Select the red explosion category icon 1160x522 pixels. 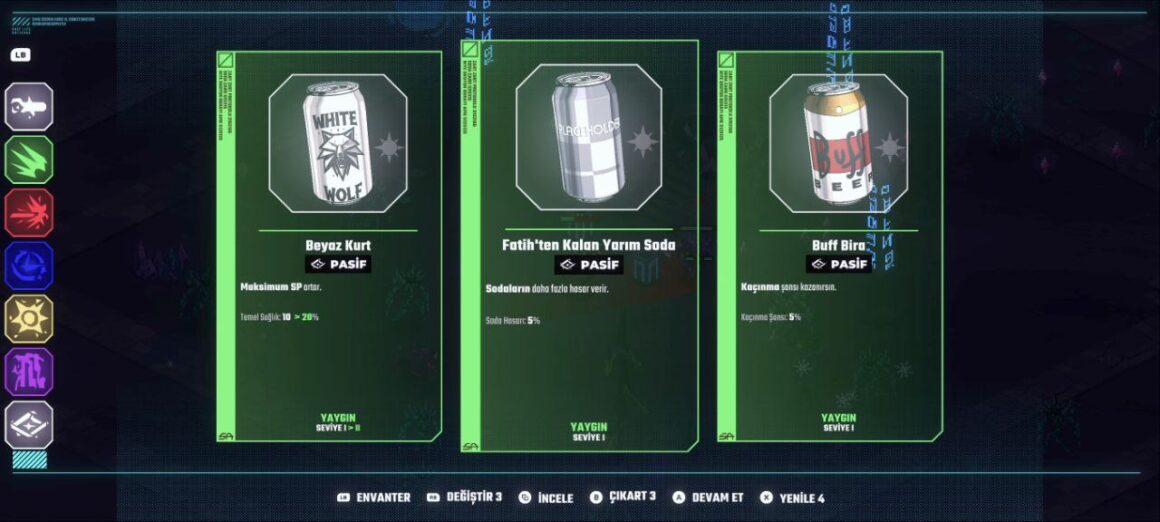click(x=29, y=213)
